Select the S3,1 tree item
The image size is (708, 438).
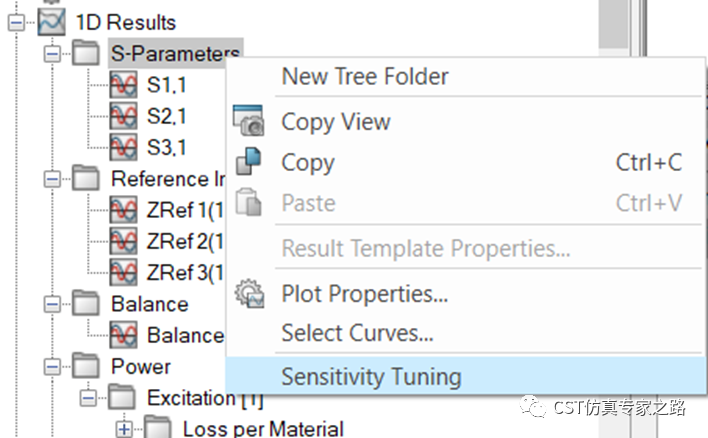[166, 147]
